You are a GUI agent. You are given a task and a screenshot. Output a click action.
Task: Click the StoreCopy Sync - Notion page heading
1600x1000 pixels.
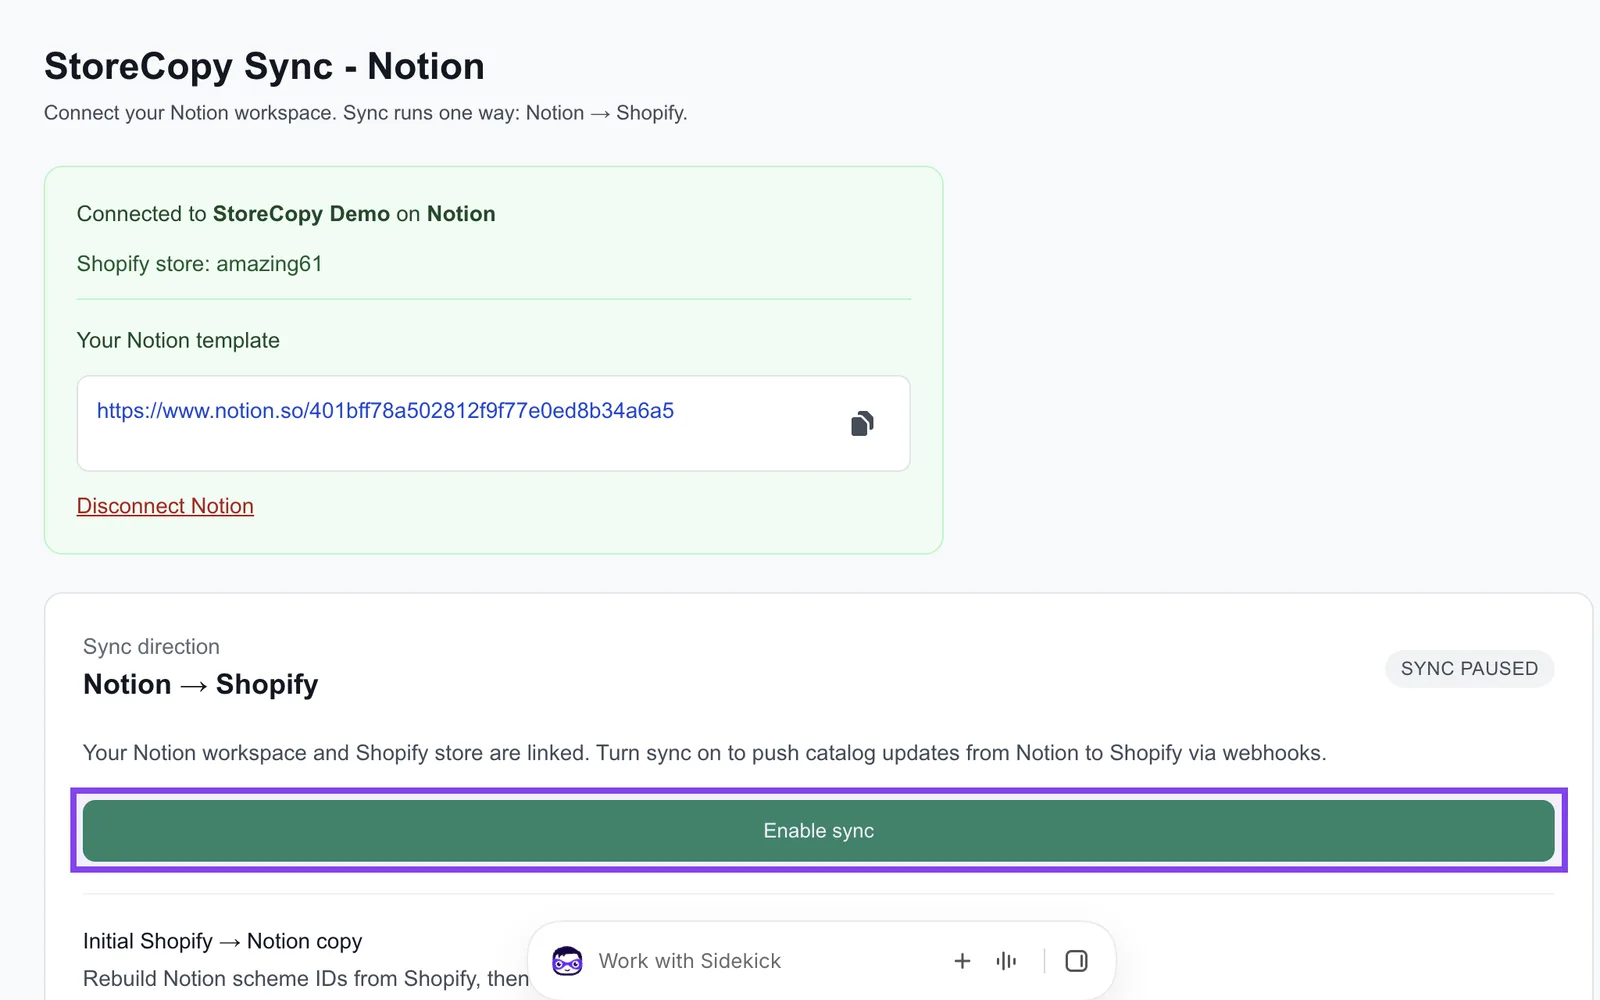[264, 66]
